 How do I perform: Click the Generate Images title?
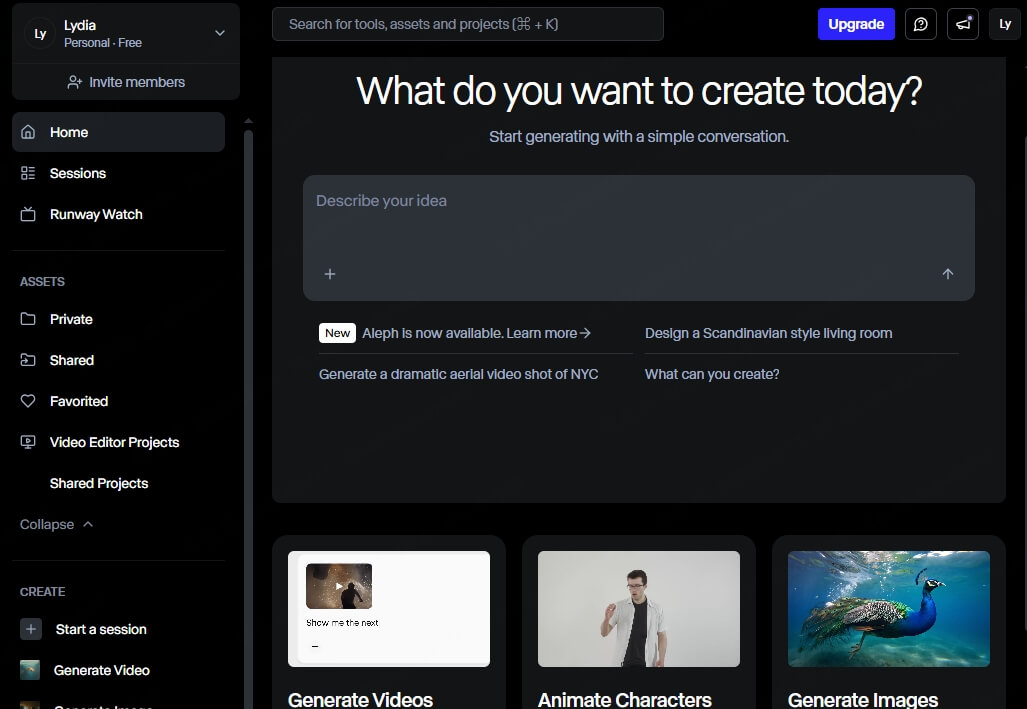863,699
